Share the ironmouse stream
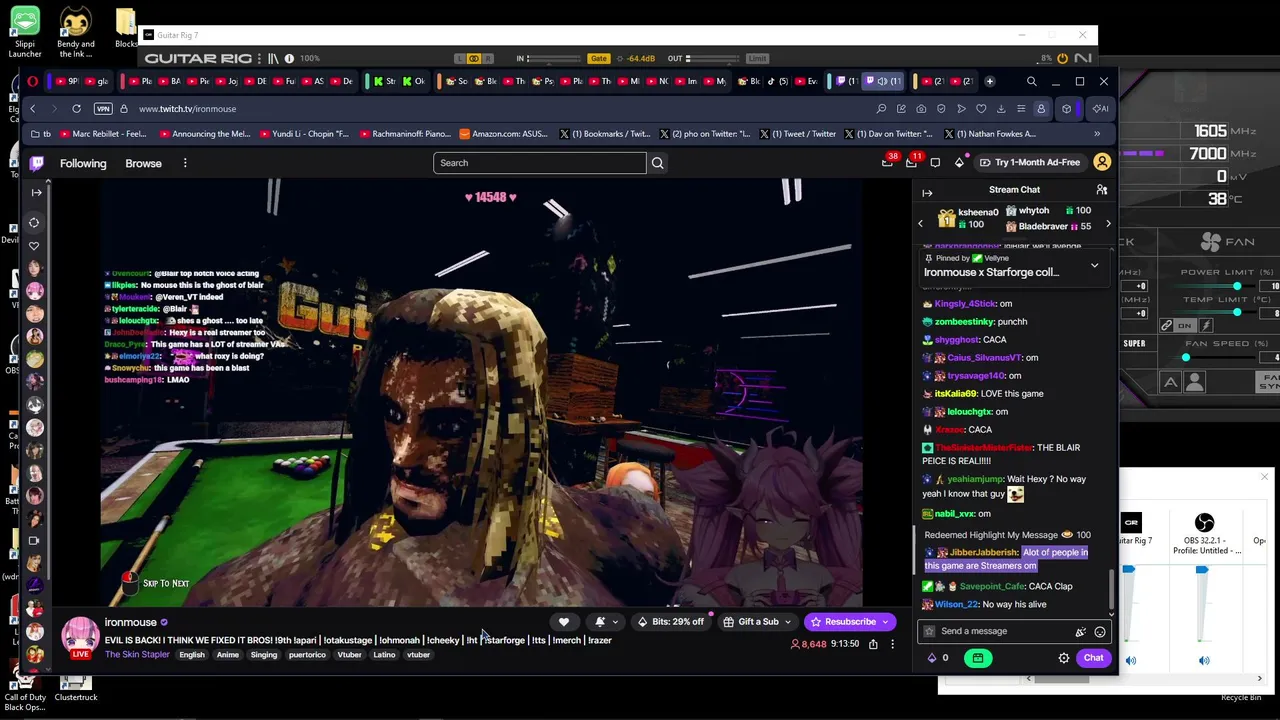 873,644
